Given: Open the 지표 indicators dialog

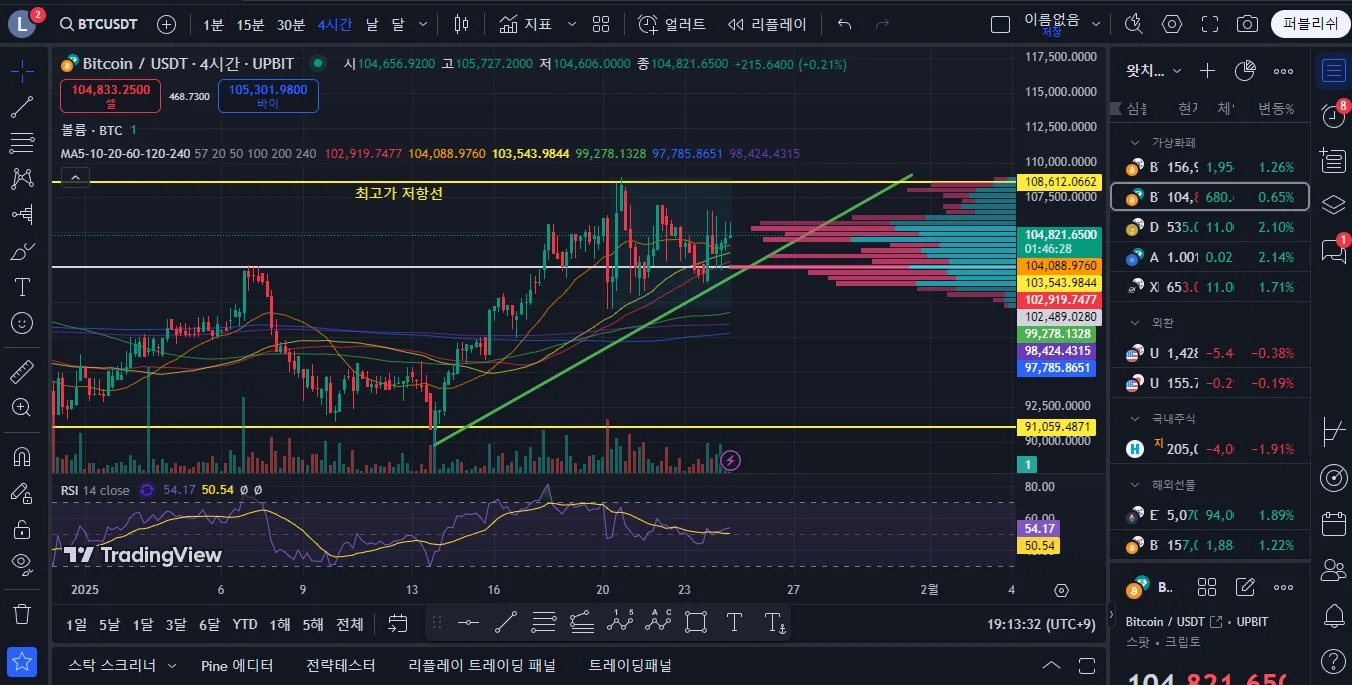Looking at the screenshot, I should coord(525,24).
